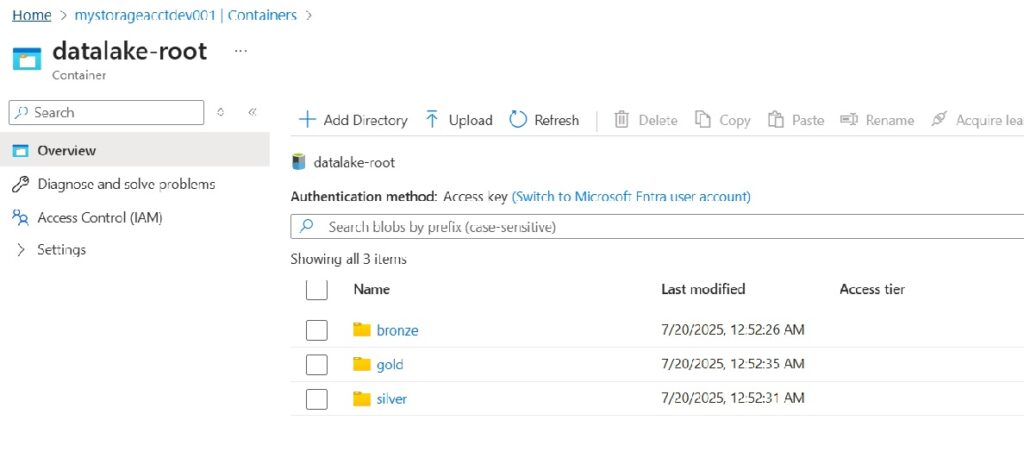
Task: Click the Paste label
Action: tap(808, 120)
